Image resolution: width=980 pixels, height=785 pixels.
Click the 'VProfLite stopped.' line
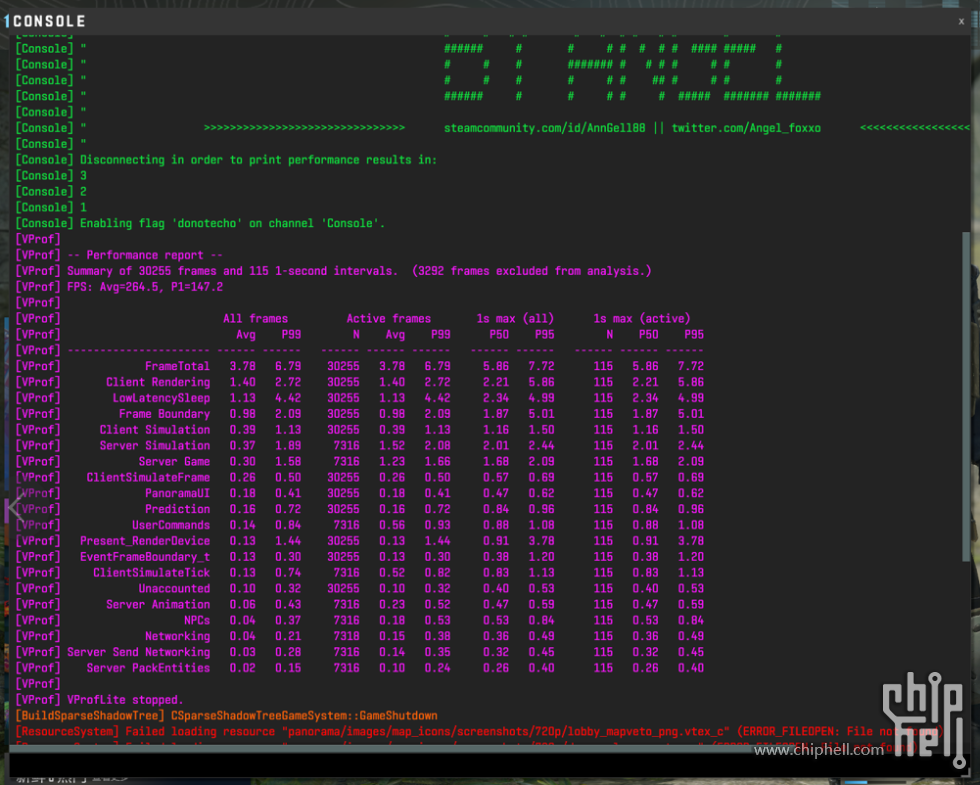coord(125,700)
